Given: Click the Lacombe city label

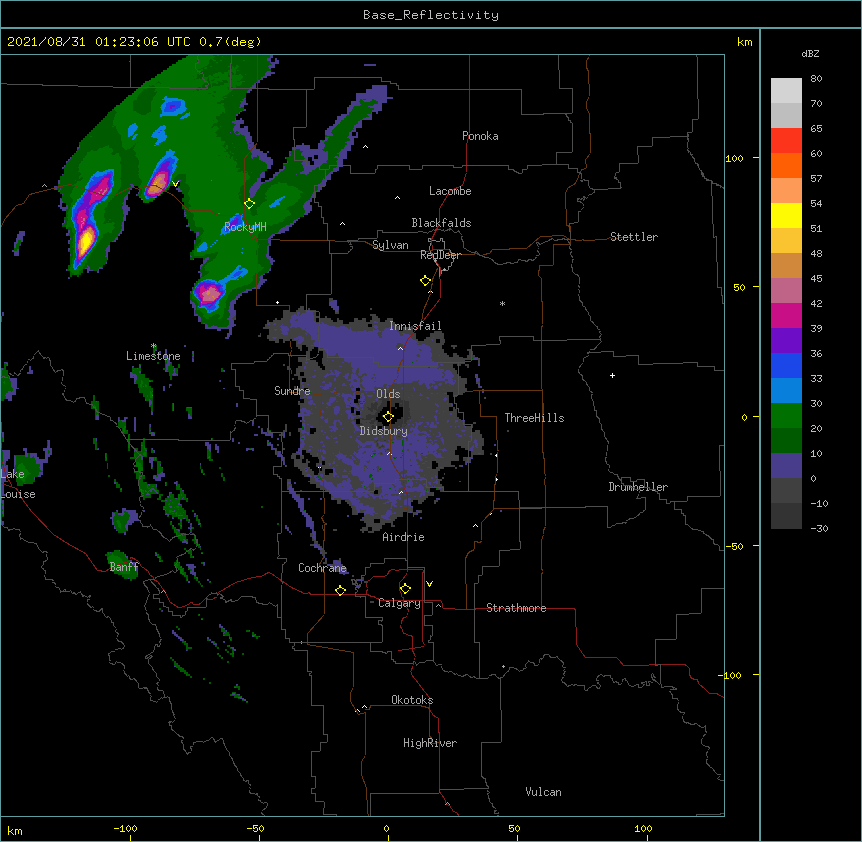Looking at the screenshot, I should [x=450, y=191].
